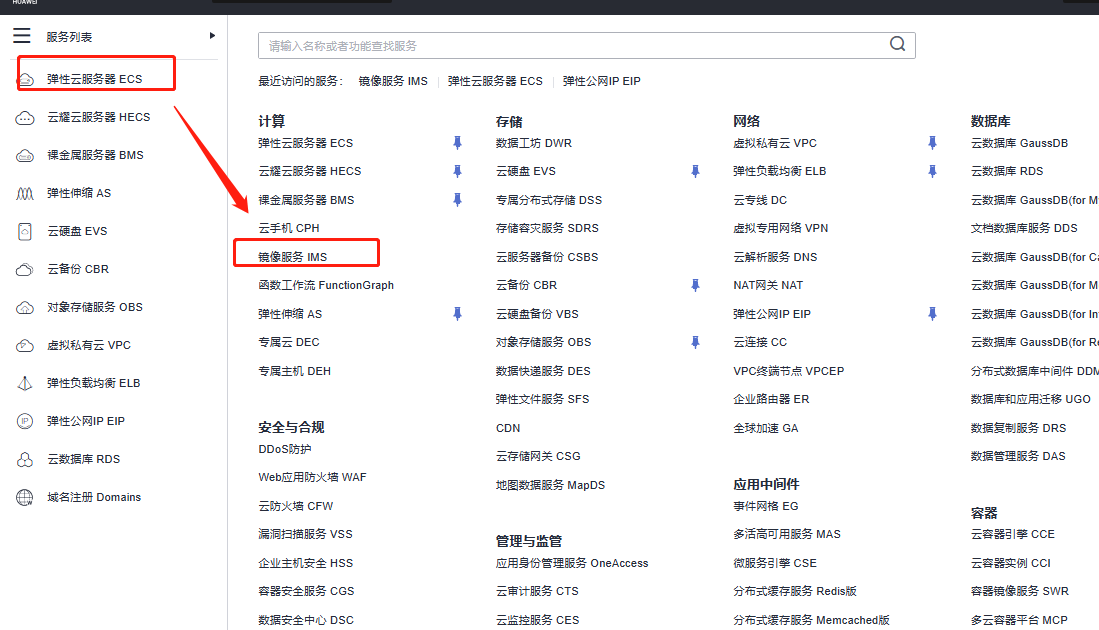The image size is (1099, 630).
Task: Expand the 服务列表 arrow
Action: (212, 36)
